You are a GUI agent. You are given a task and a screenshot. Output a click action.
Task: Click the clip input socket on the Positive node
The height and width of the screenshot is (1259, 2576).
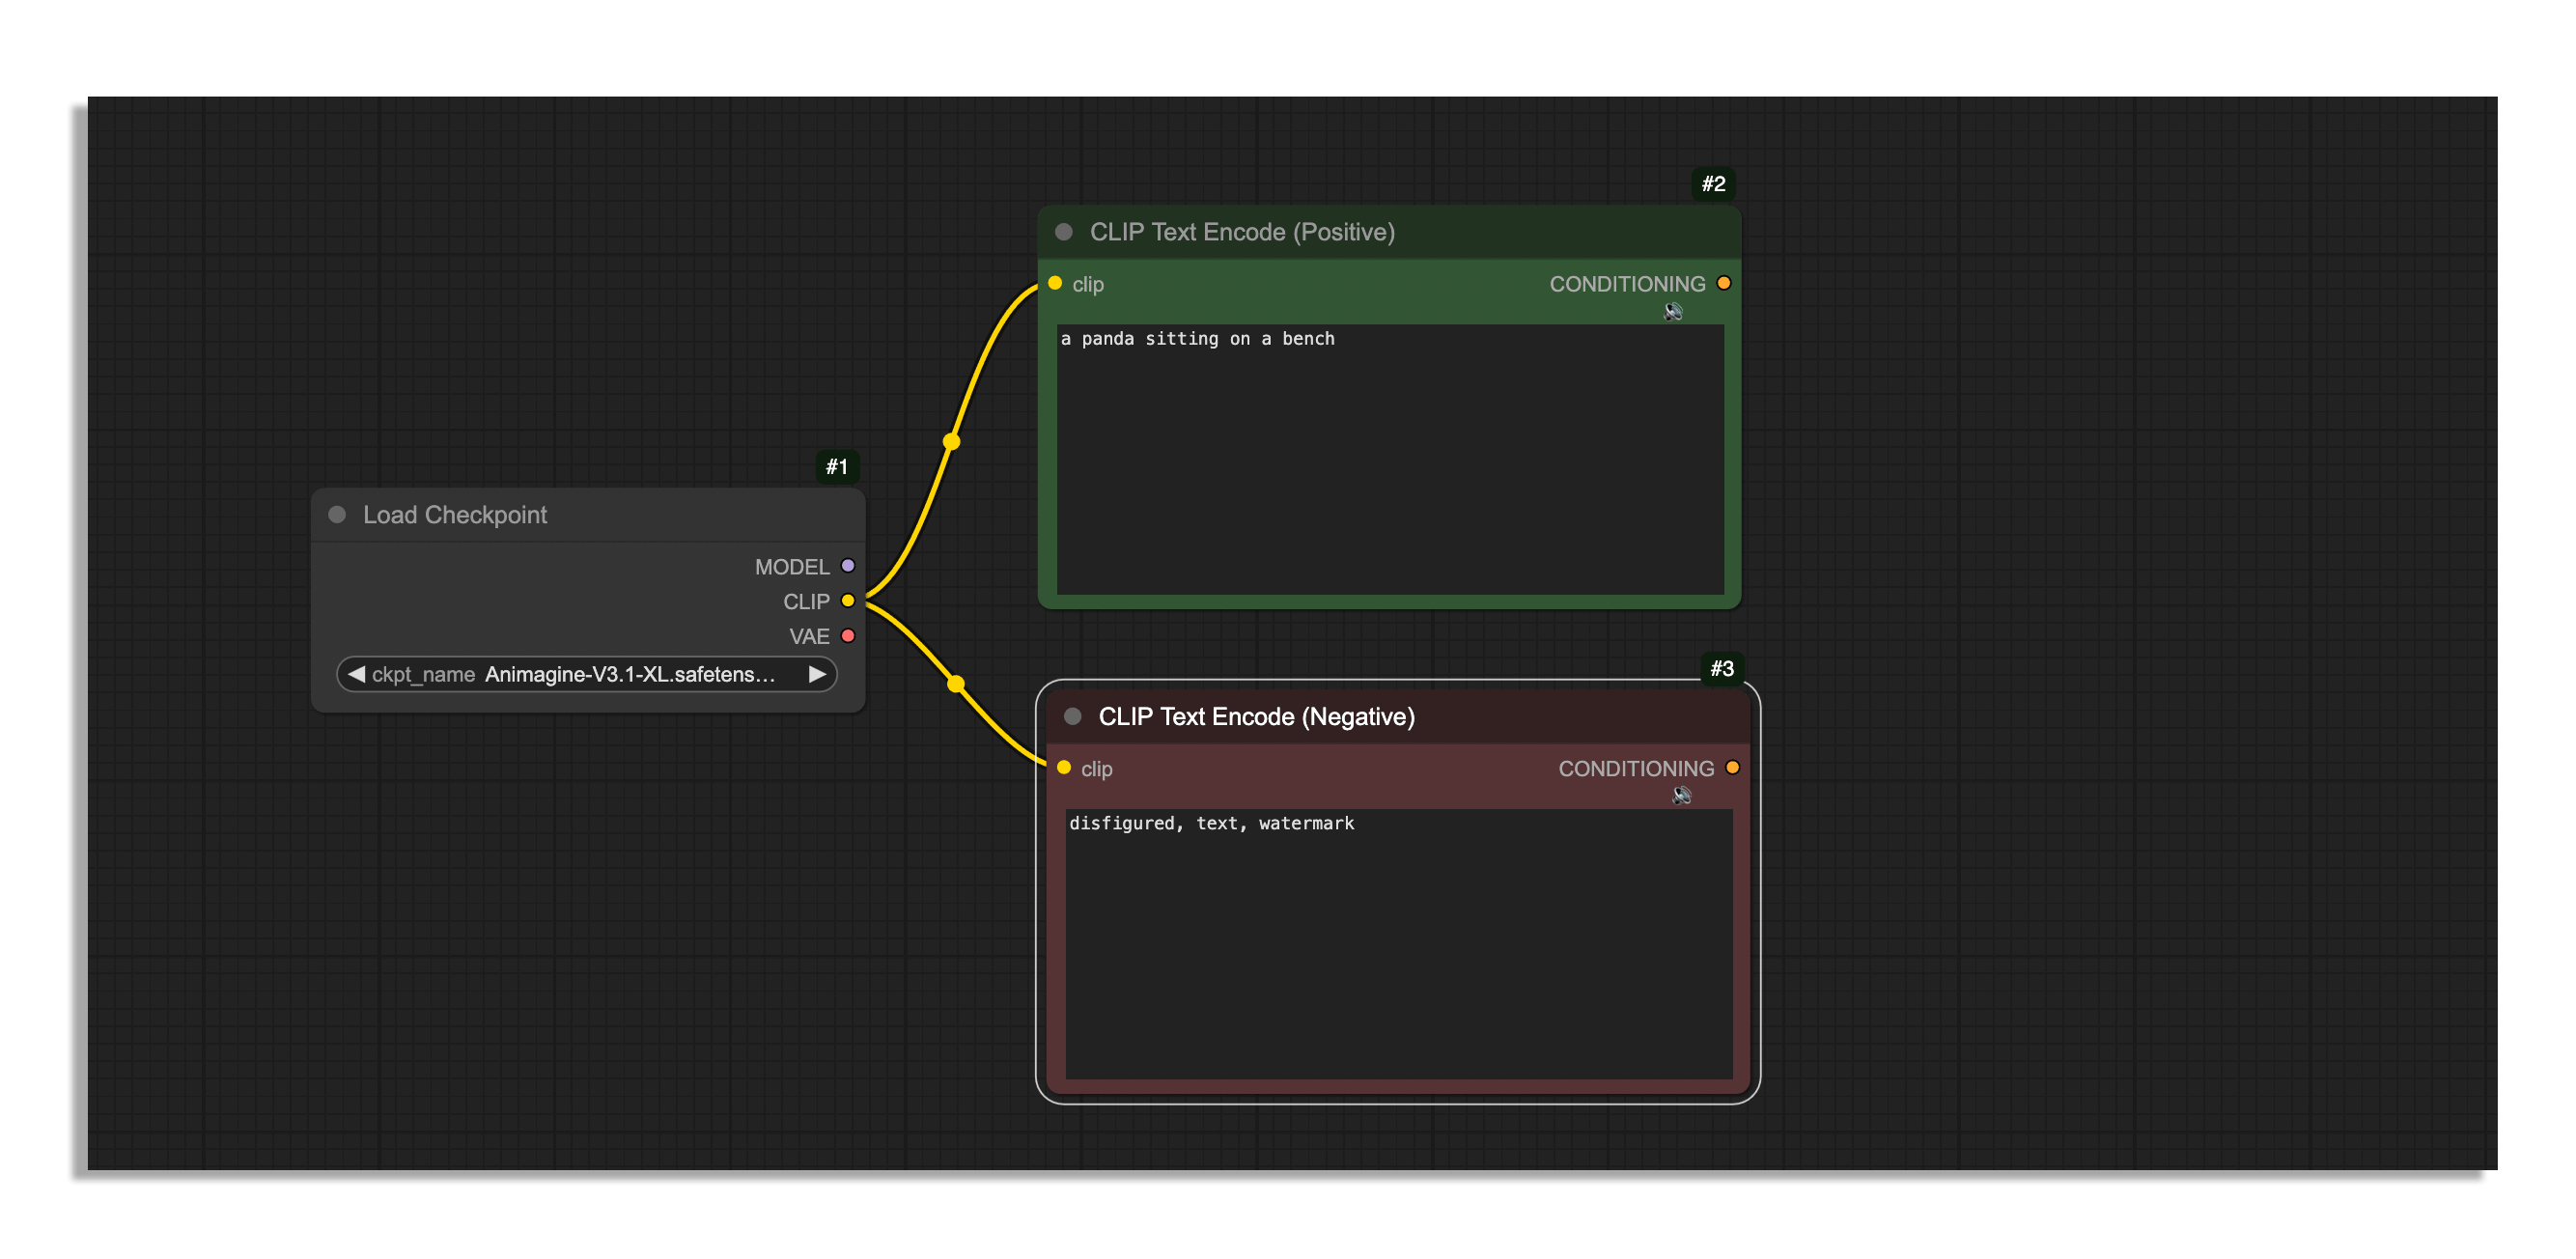[x=1055, y=284]
